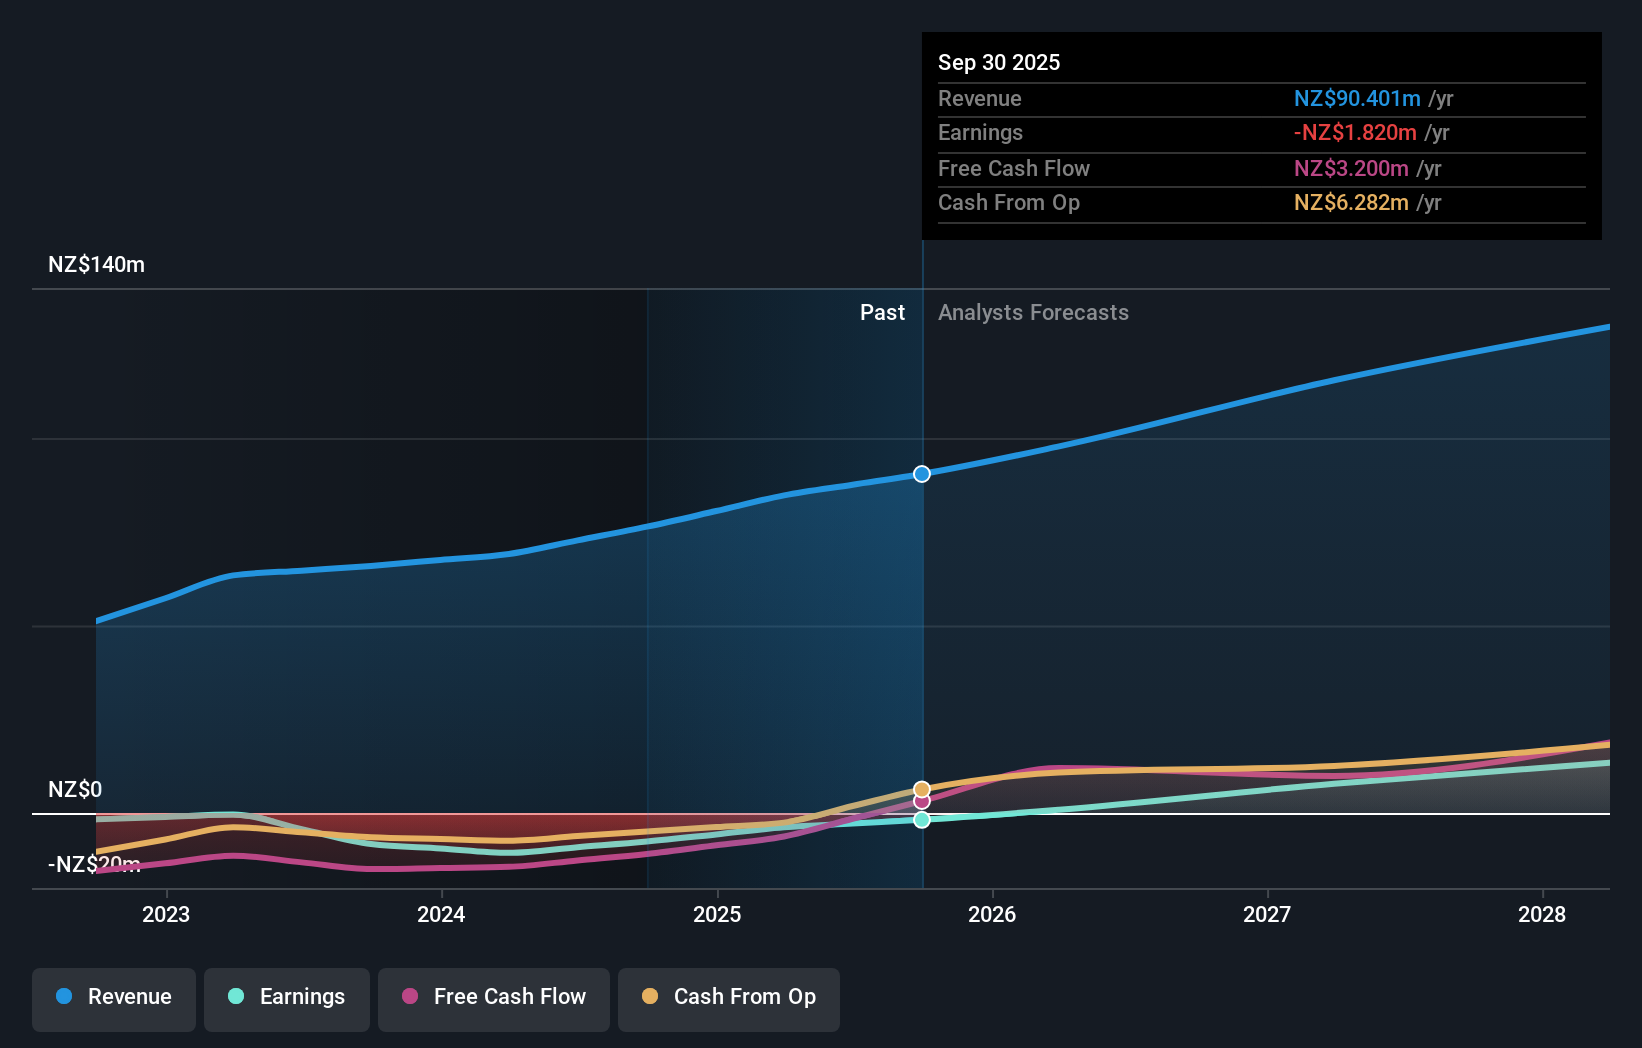Select the yellow Cash From Op legend dot
The width and height of the screenshot is (1642, 1048).
pyautogui.click(x=650, y=997)
